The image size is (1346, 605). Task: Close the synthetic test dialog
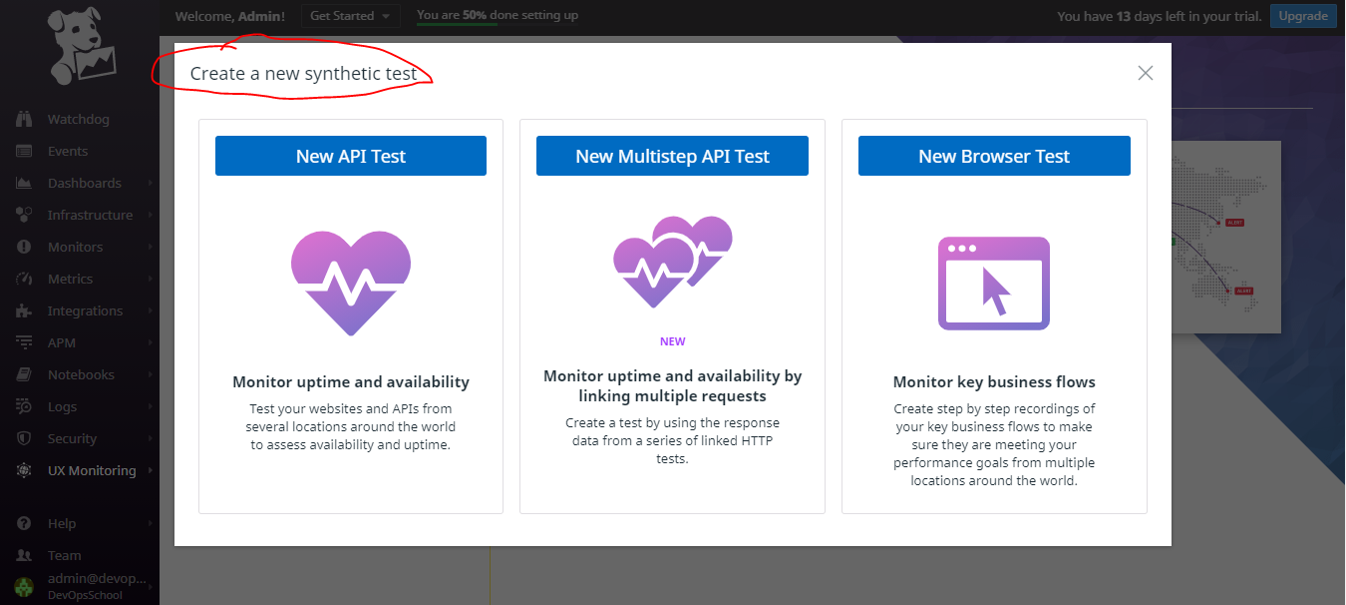pos(1145,73)
